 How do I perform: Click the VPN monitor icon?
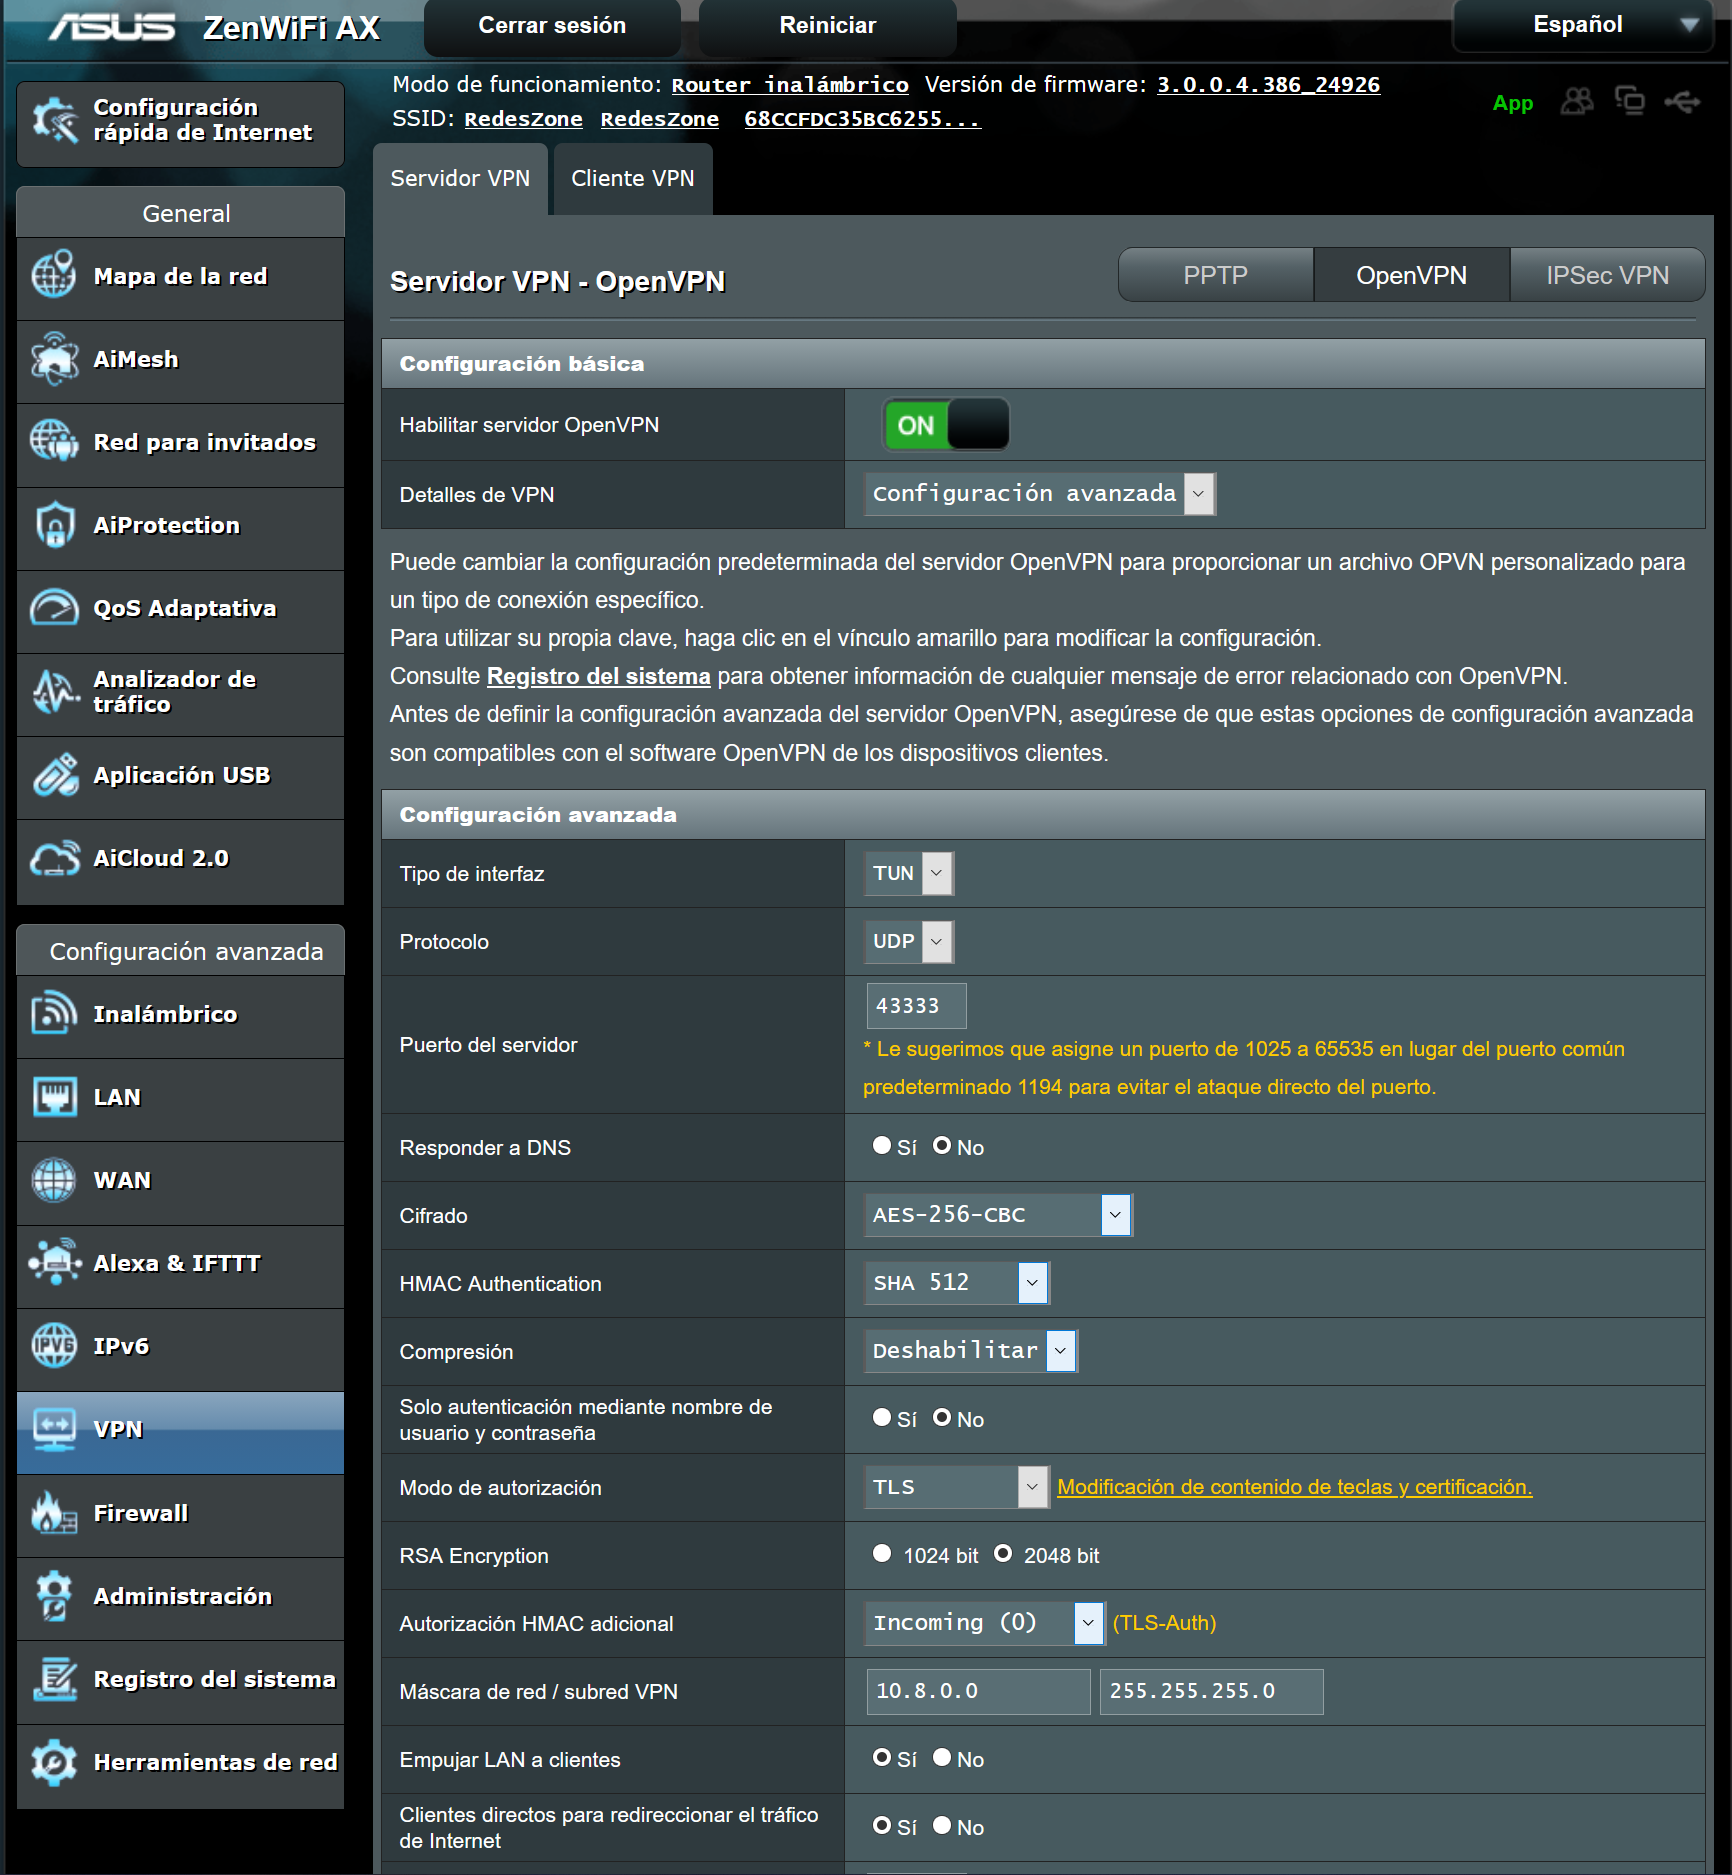[x=54, y=1429]
